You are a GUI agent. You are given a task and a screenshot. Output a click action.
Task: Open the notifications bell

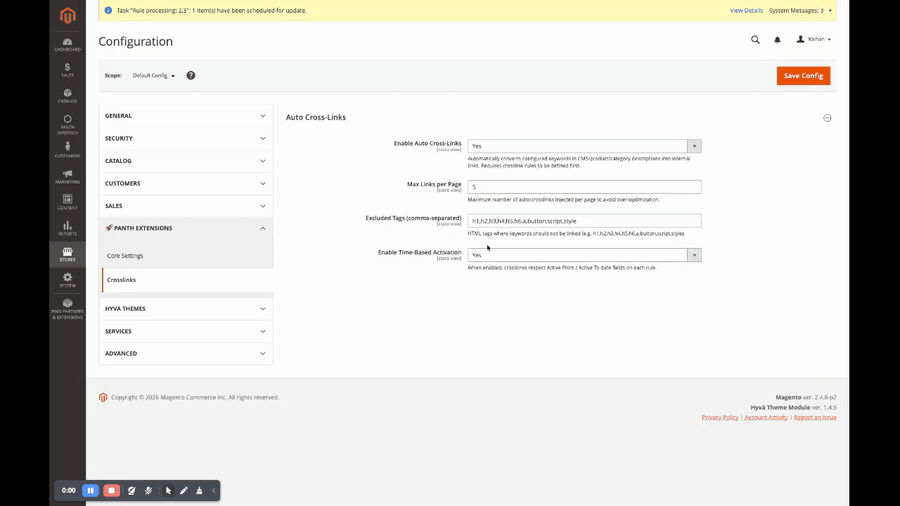coord(777,40)
